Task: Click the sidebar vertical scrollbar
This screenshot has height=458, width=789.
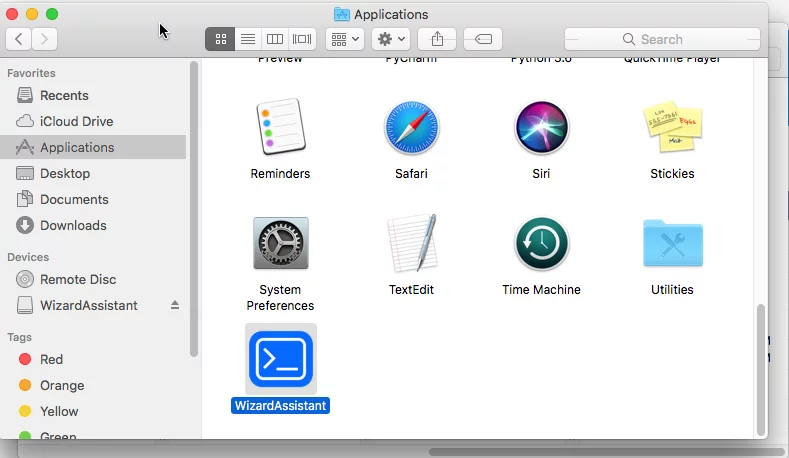Action: tap(194, 209)
